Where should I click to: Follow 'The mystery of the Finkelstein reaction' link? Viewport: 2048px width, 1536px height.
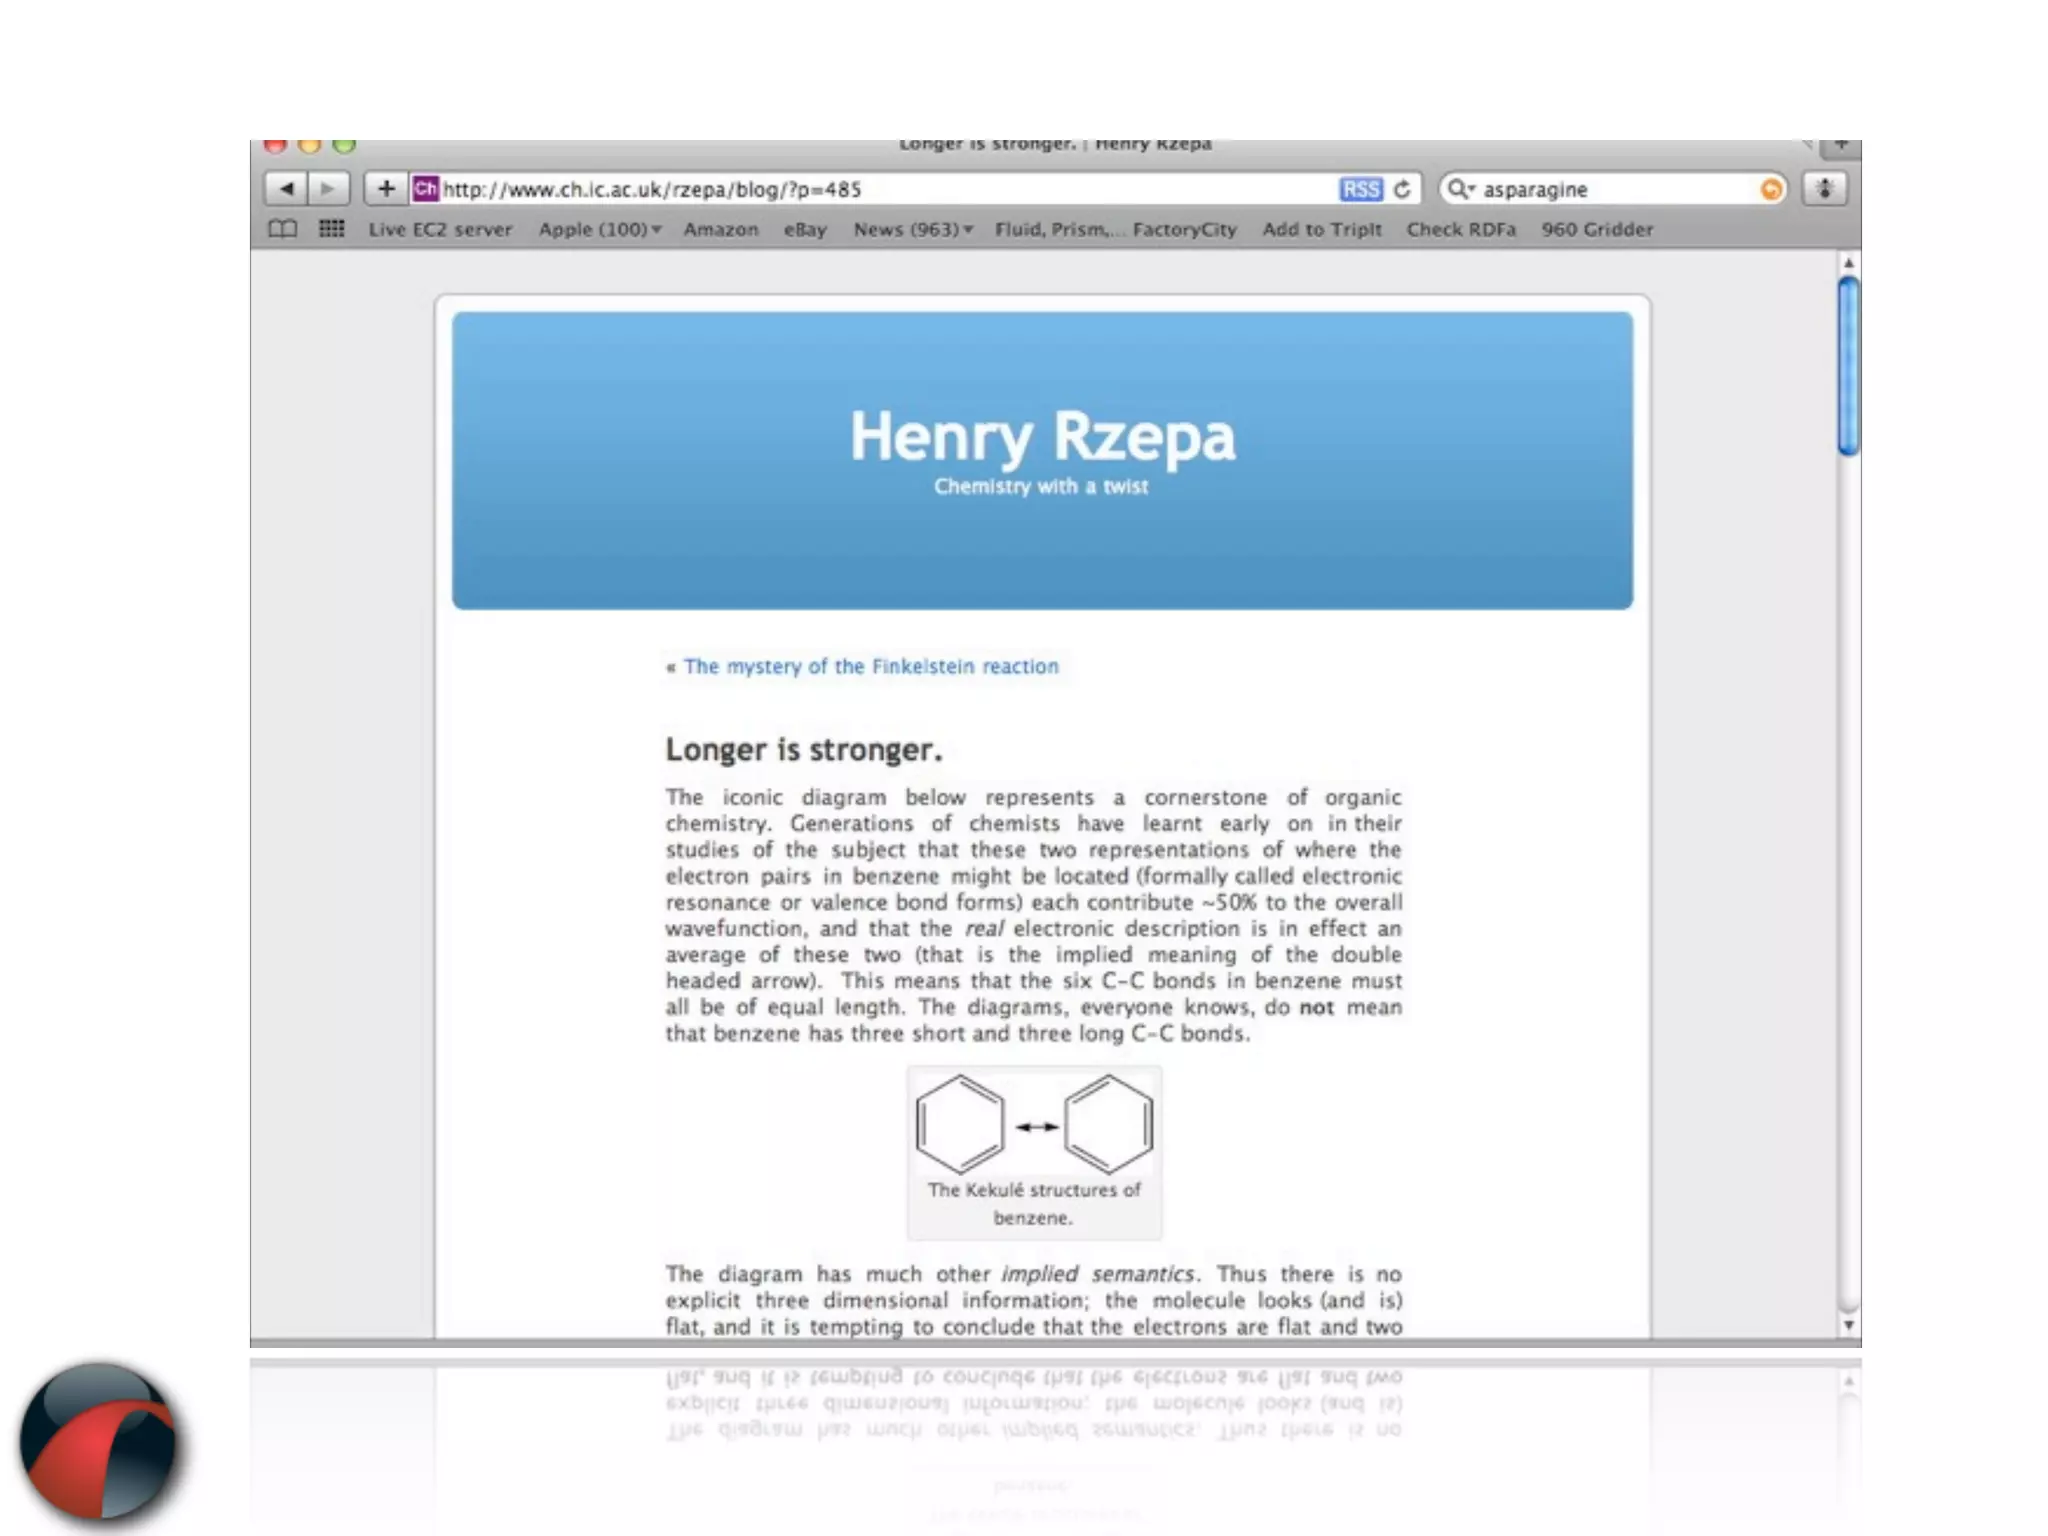pyautogui.click(x=870, y=667)
